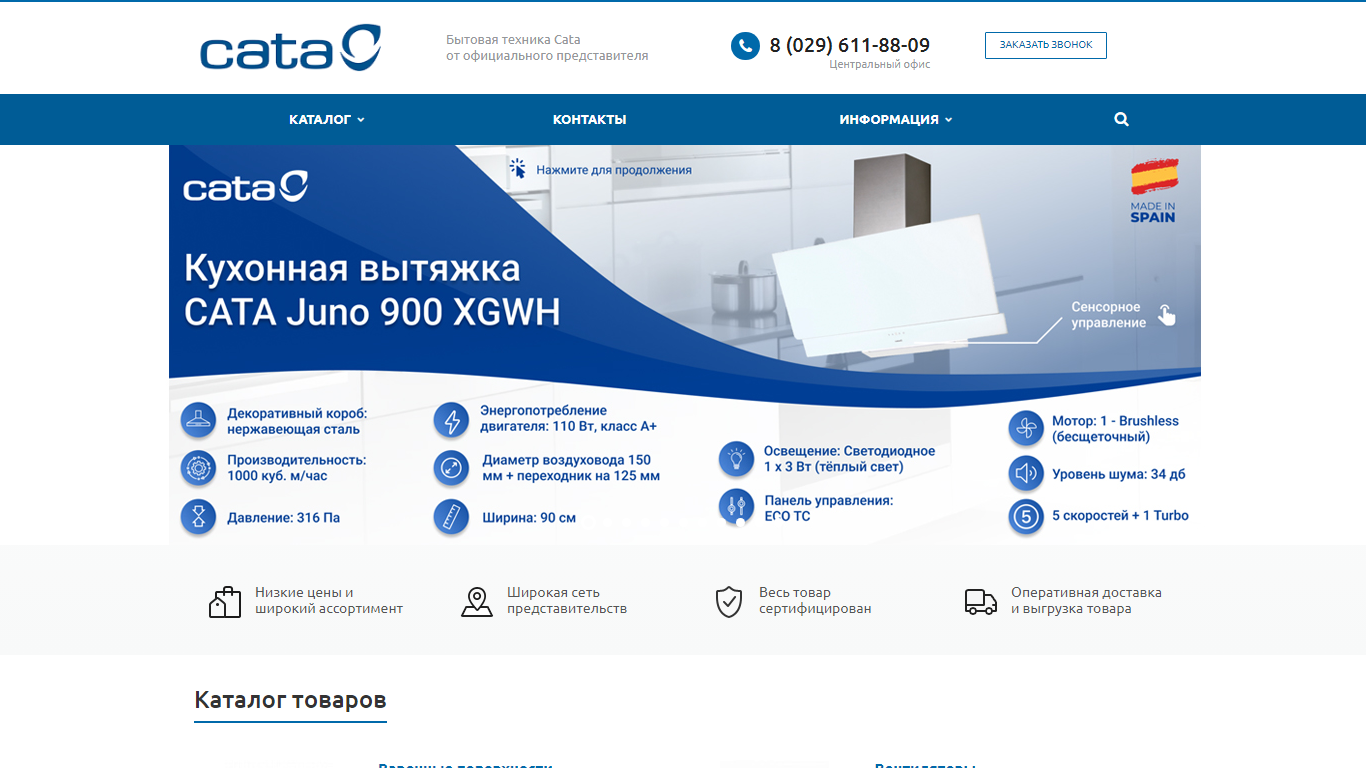Click the 5 скоростей + 1 Turbo text

click(x=1120, y=516)
